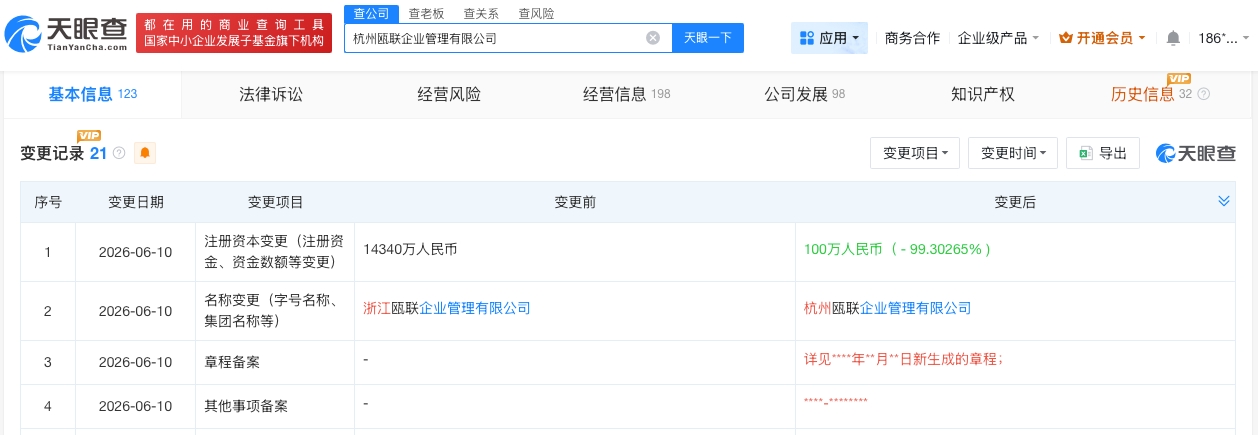Open the account 186 dropdown
Image resolution: width=1258 pixels, height=435 pixels.
[x=1223, y=38]
